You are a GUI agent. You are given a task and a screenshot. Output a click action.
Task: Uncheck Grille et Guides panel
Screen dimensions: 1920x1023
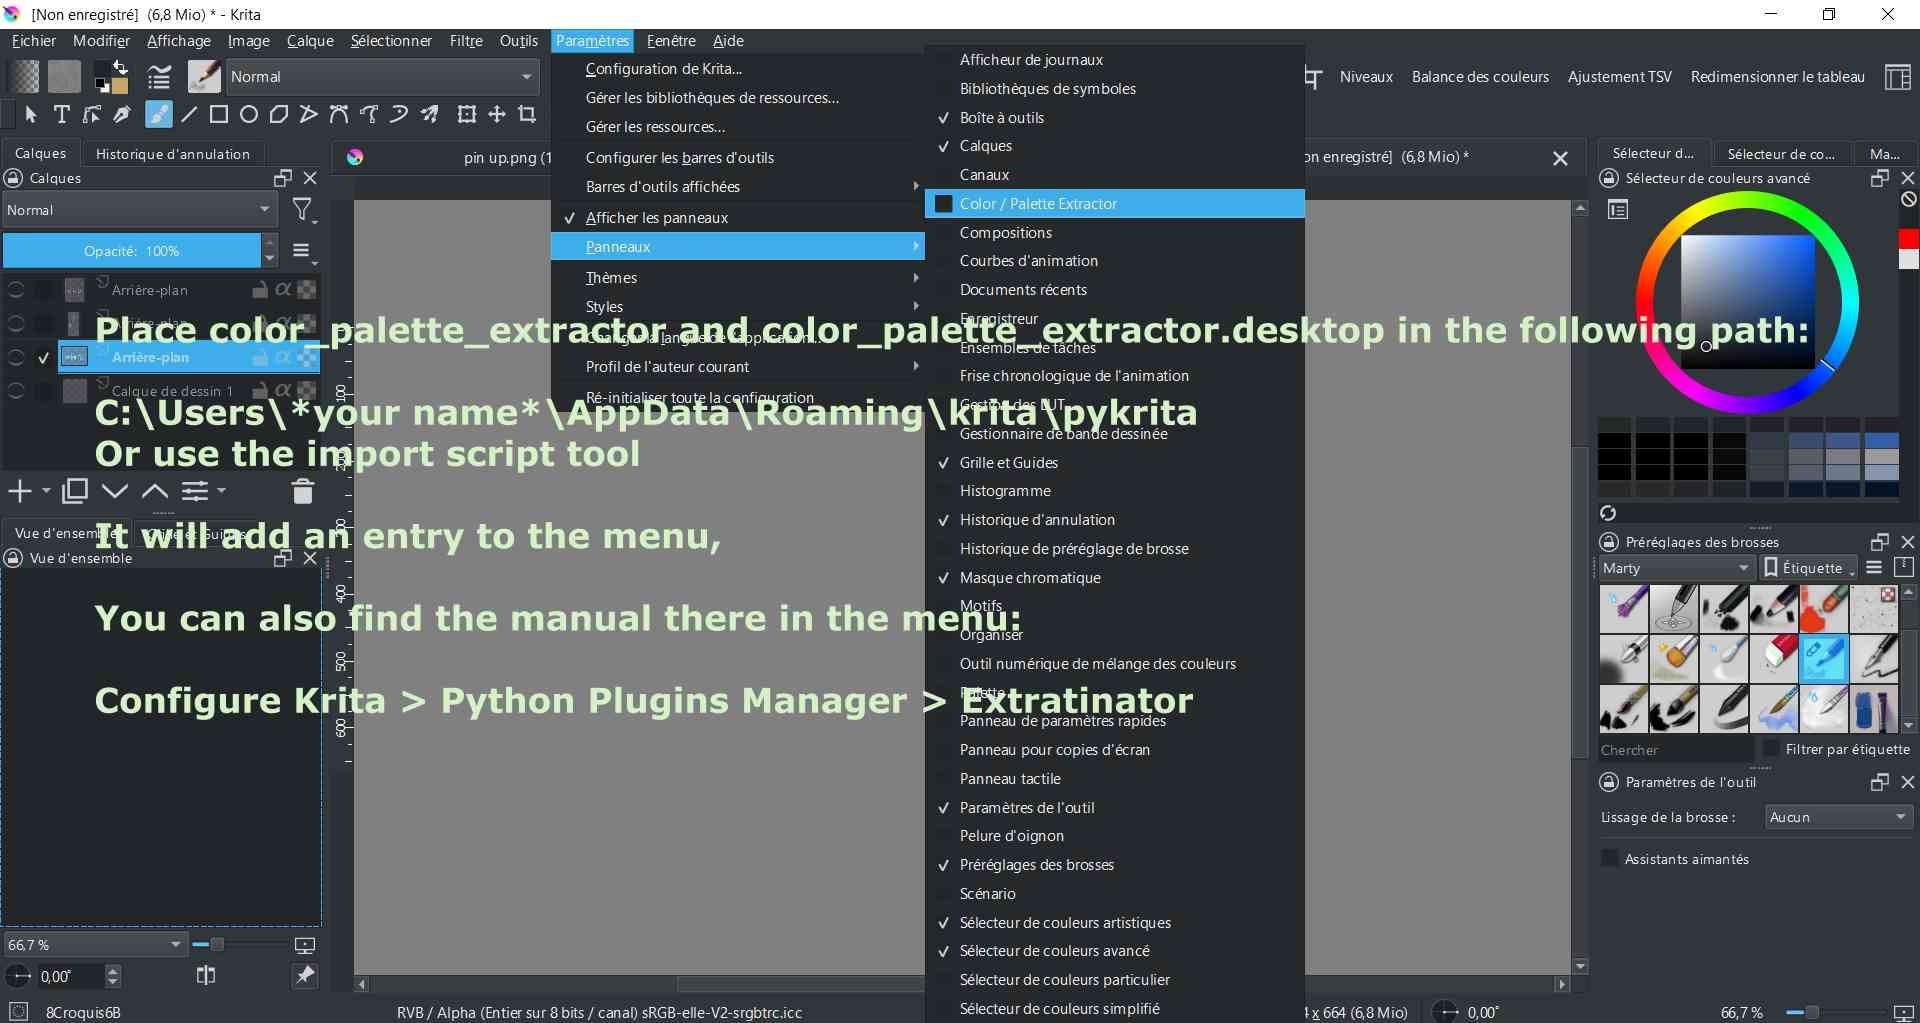coord(1115,463)
